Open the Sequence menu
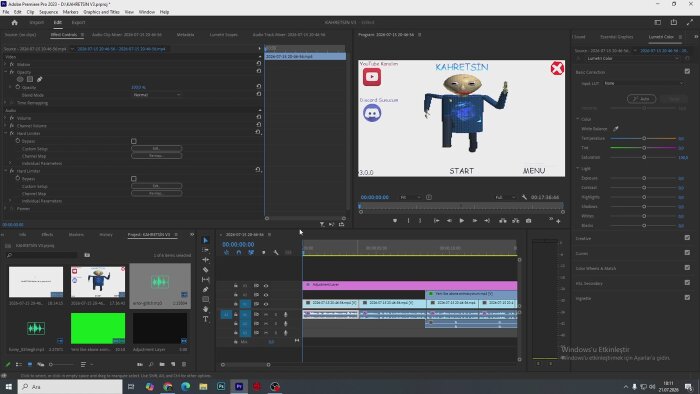700x394 pixels. click(48, 12)
